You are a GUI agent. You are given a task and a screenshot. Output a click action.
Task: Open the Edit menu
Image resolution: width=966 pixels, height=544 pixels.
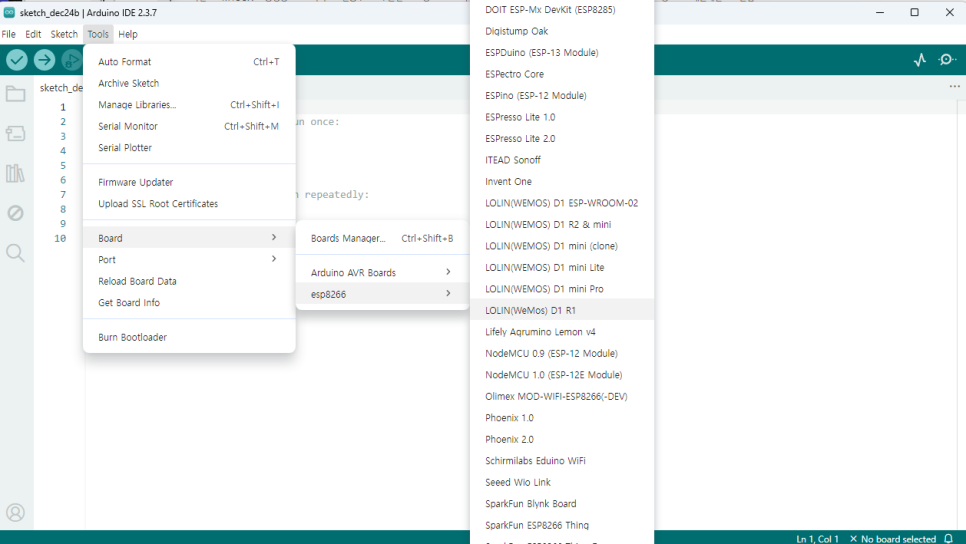[33, 35]
